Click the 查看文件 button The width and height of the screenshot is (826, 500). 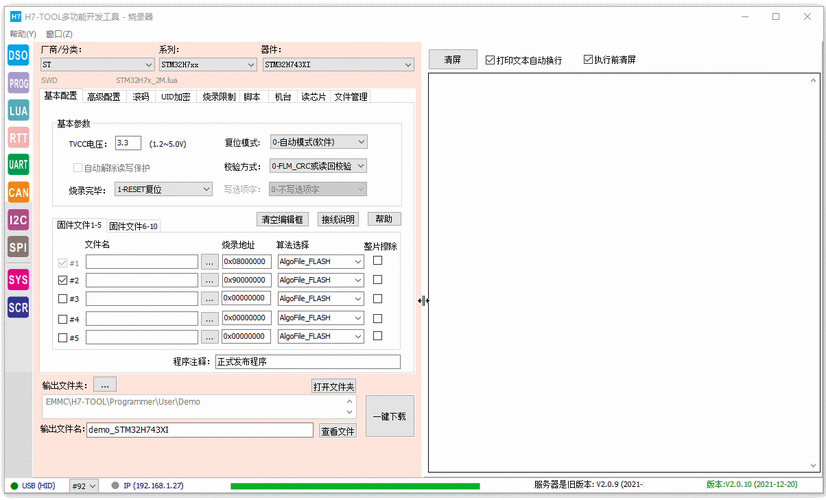[x=338, y=431]
